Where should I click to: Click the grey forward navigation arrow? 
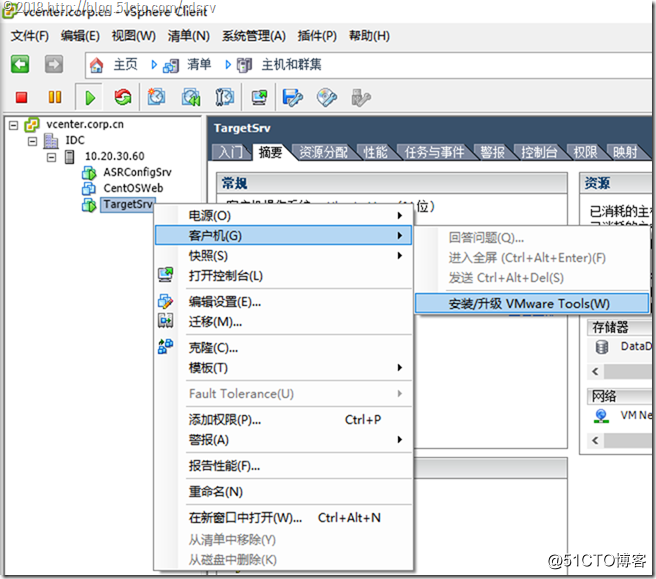click(x=54, y=64)
